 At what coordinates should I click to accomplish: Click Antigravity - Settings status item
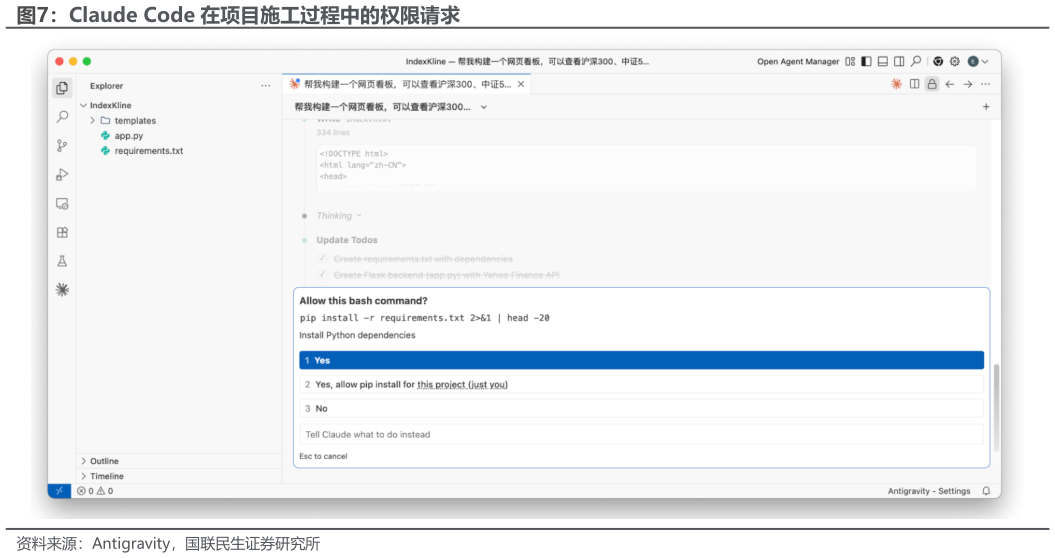tap(929, 491)
